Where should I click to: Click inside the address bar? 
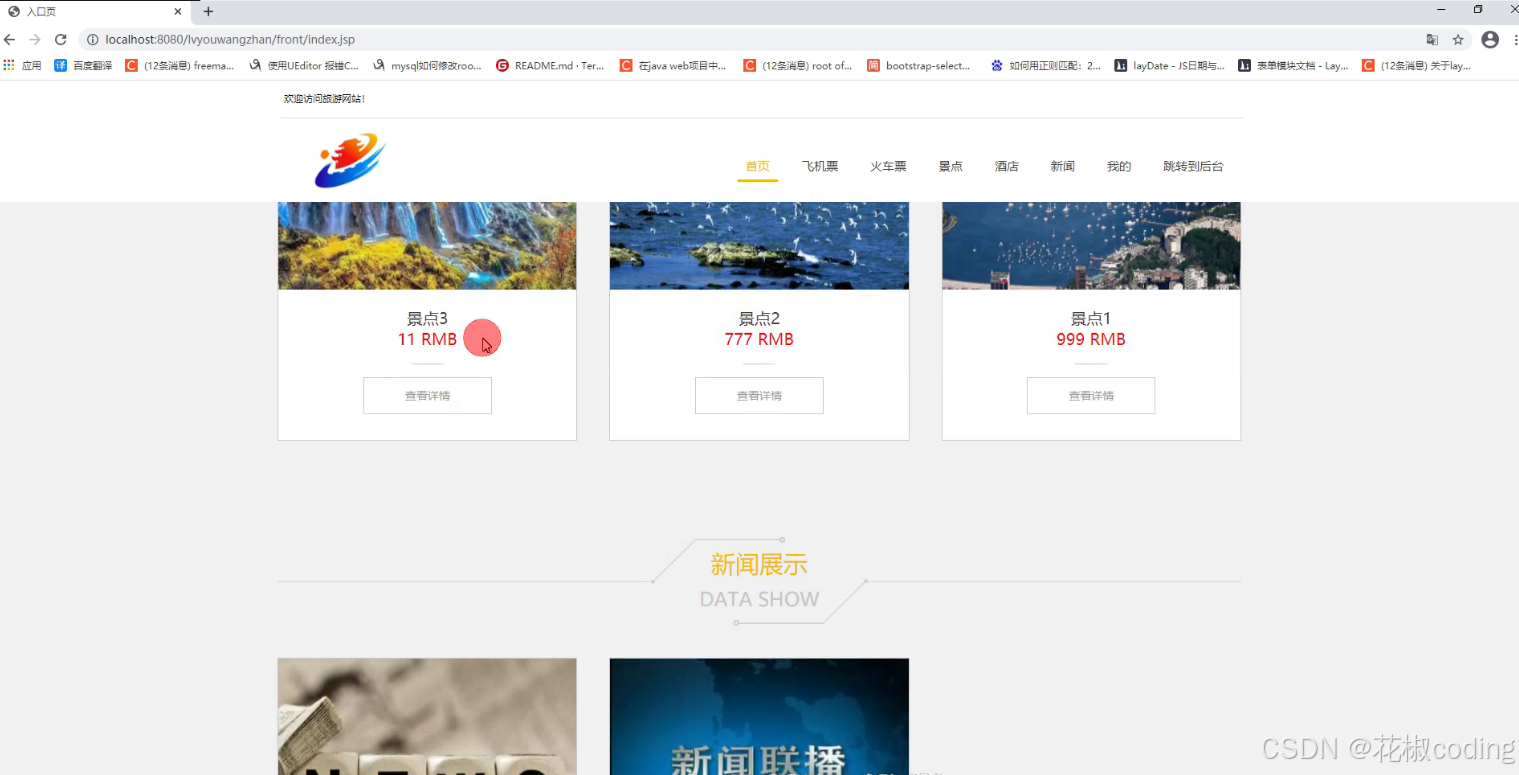coord(300,40)
